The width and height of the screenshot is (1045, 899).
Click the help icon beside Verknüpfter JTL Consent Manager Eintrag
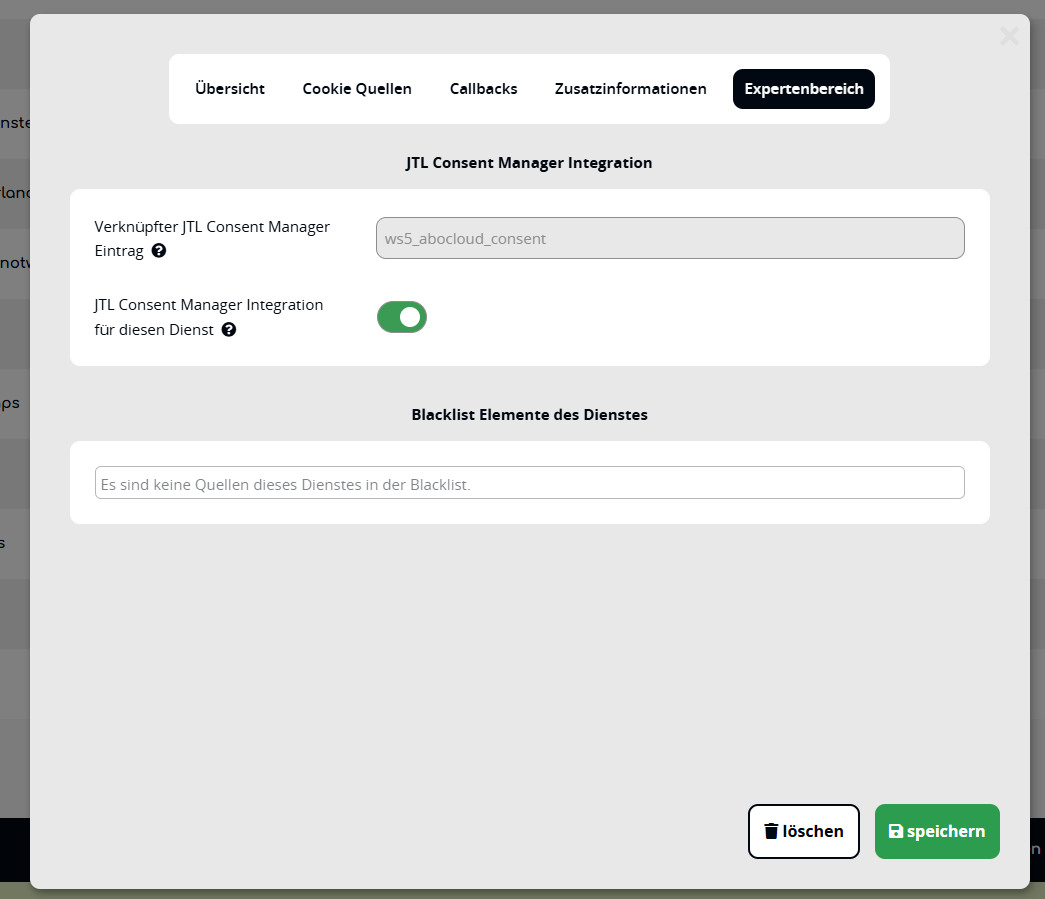[159, 251]
